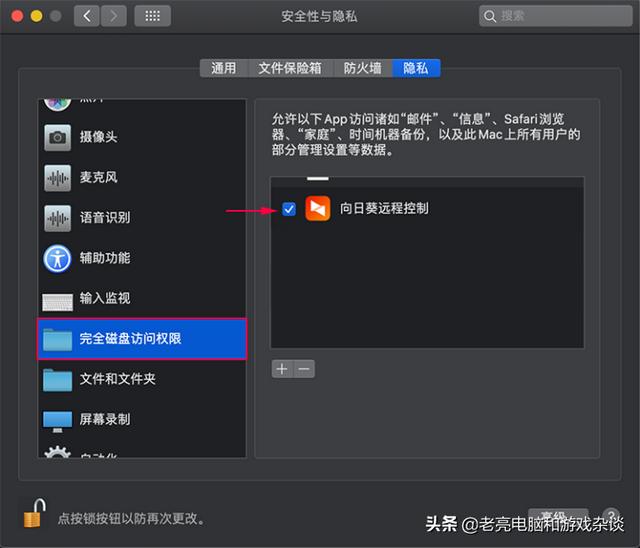
Task: Select the 文件和文件夹 folder icon
Action: (58, 379)
